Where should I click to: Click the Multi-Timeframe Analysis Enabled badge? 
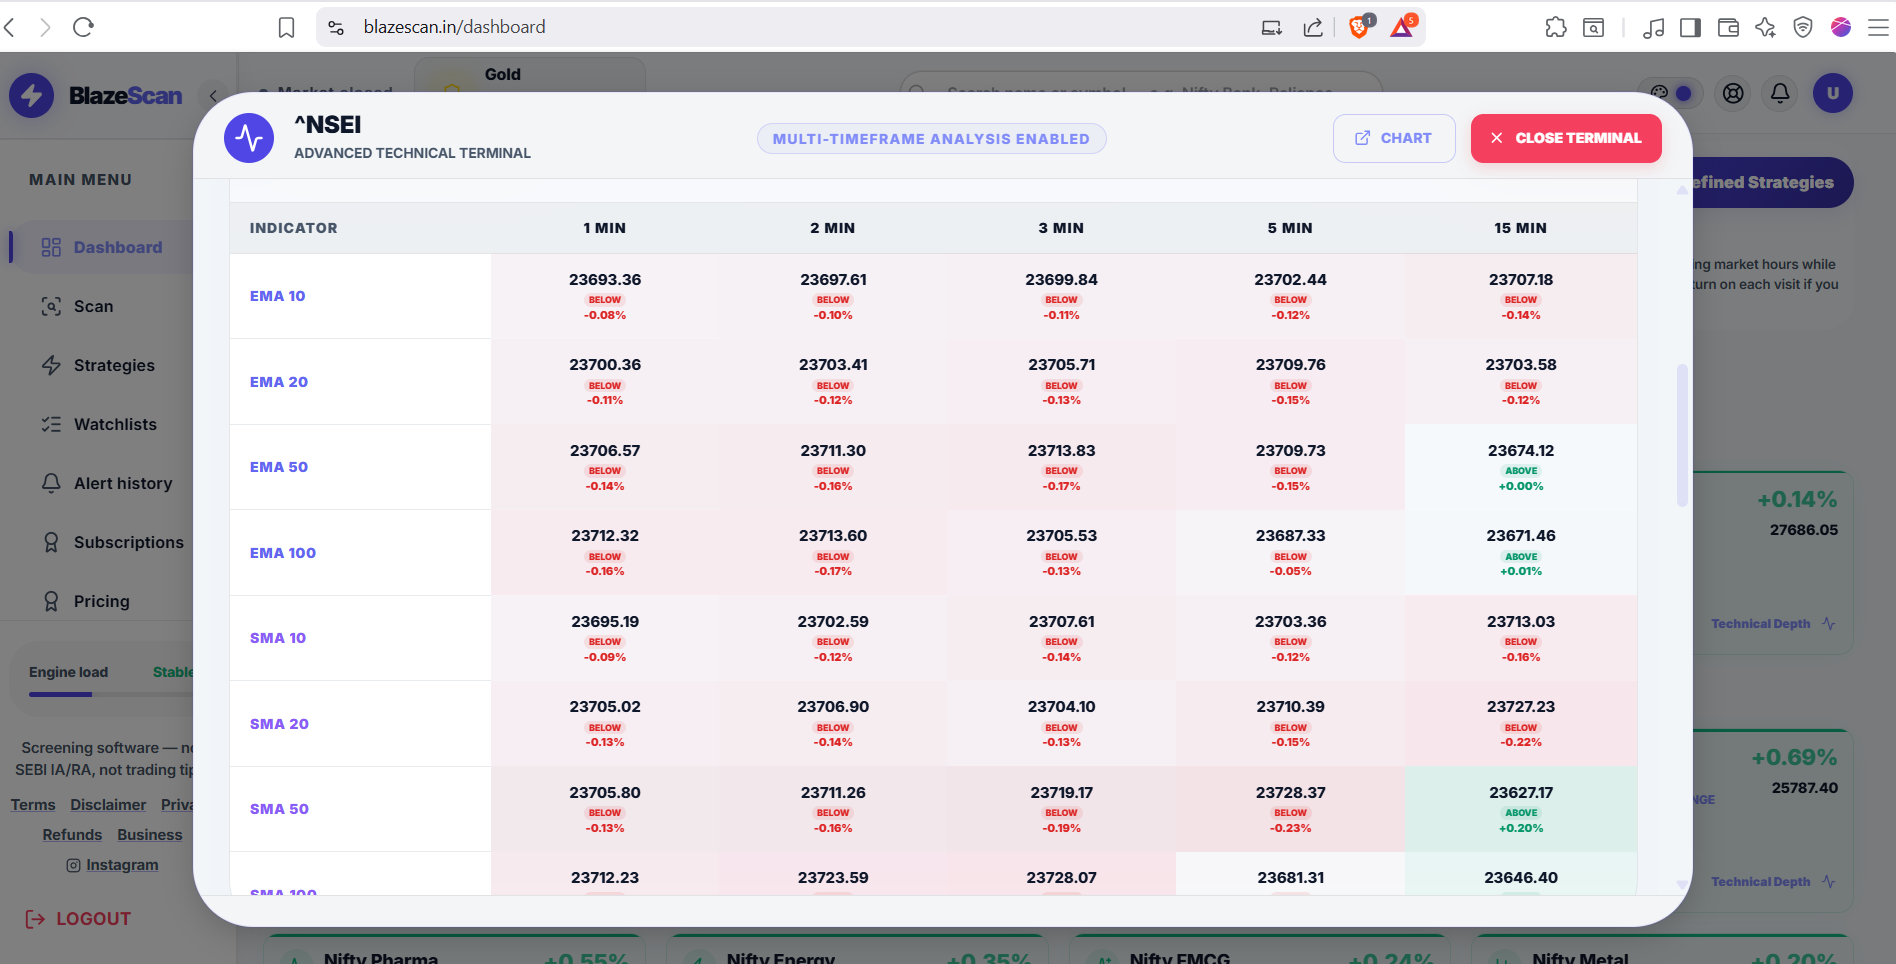pos(931,139)
